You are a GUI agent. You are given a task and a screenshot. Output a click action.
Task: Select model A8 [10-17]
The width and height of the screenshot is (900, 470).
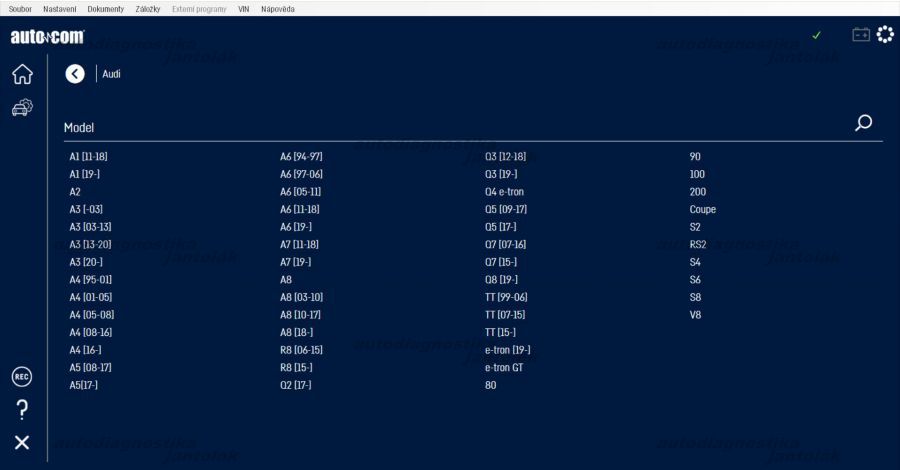pyautogui.click(x=300, y=314)
